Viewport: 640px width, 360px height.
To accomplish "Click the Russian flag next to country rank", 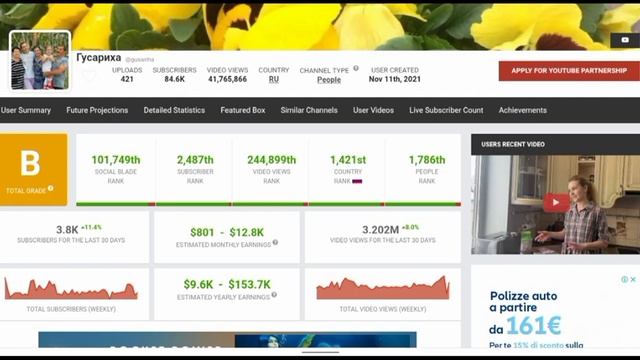I will click(x=357, y=181).
